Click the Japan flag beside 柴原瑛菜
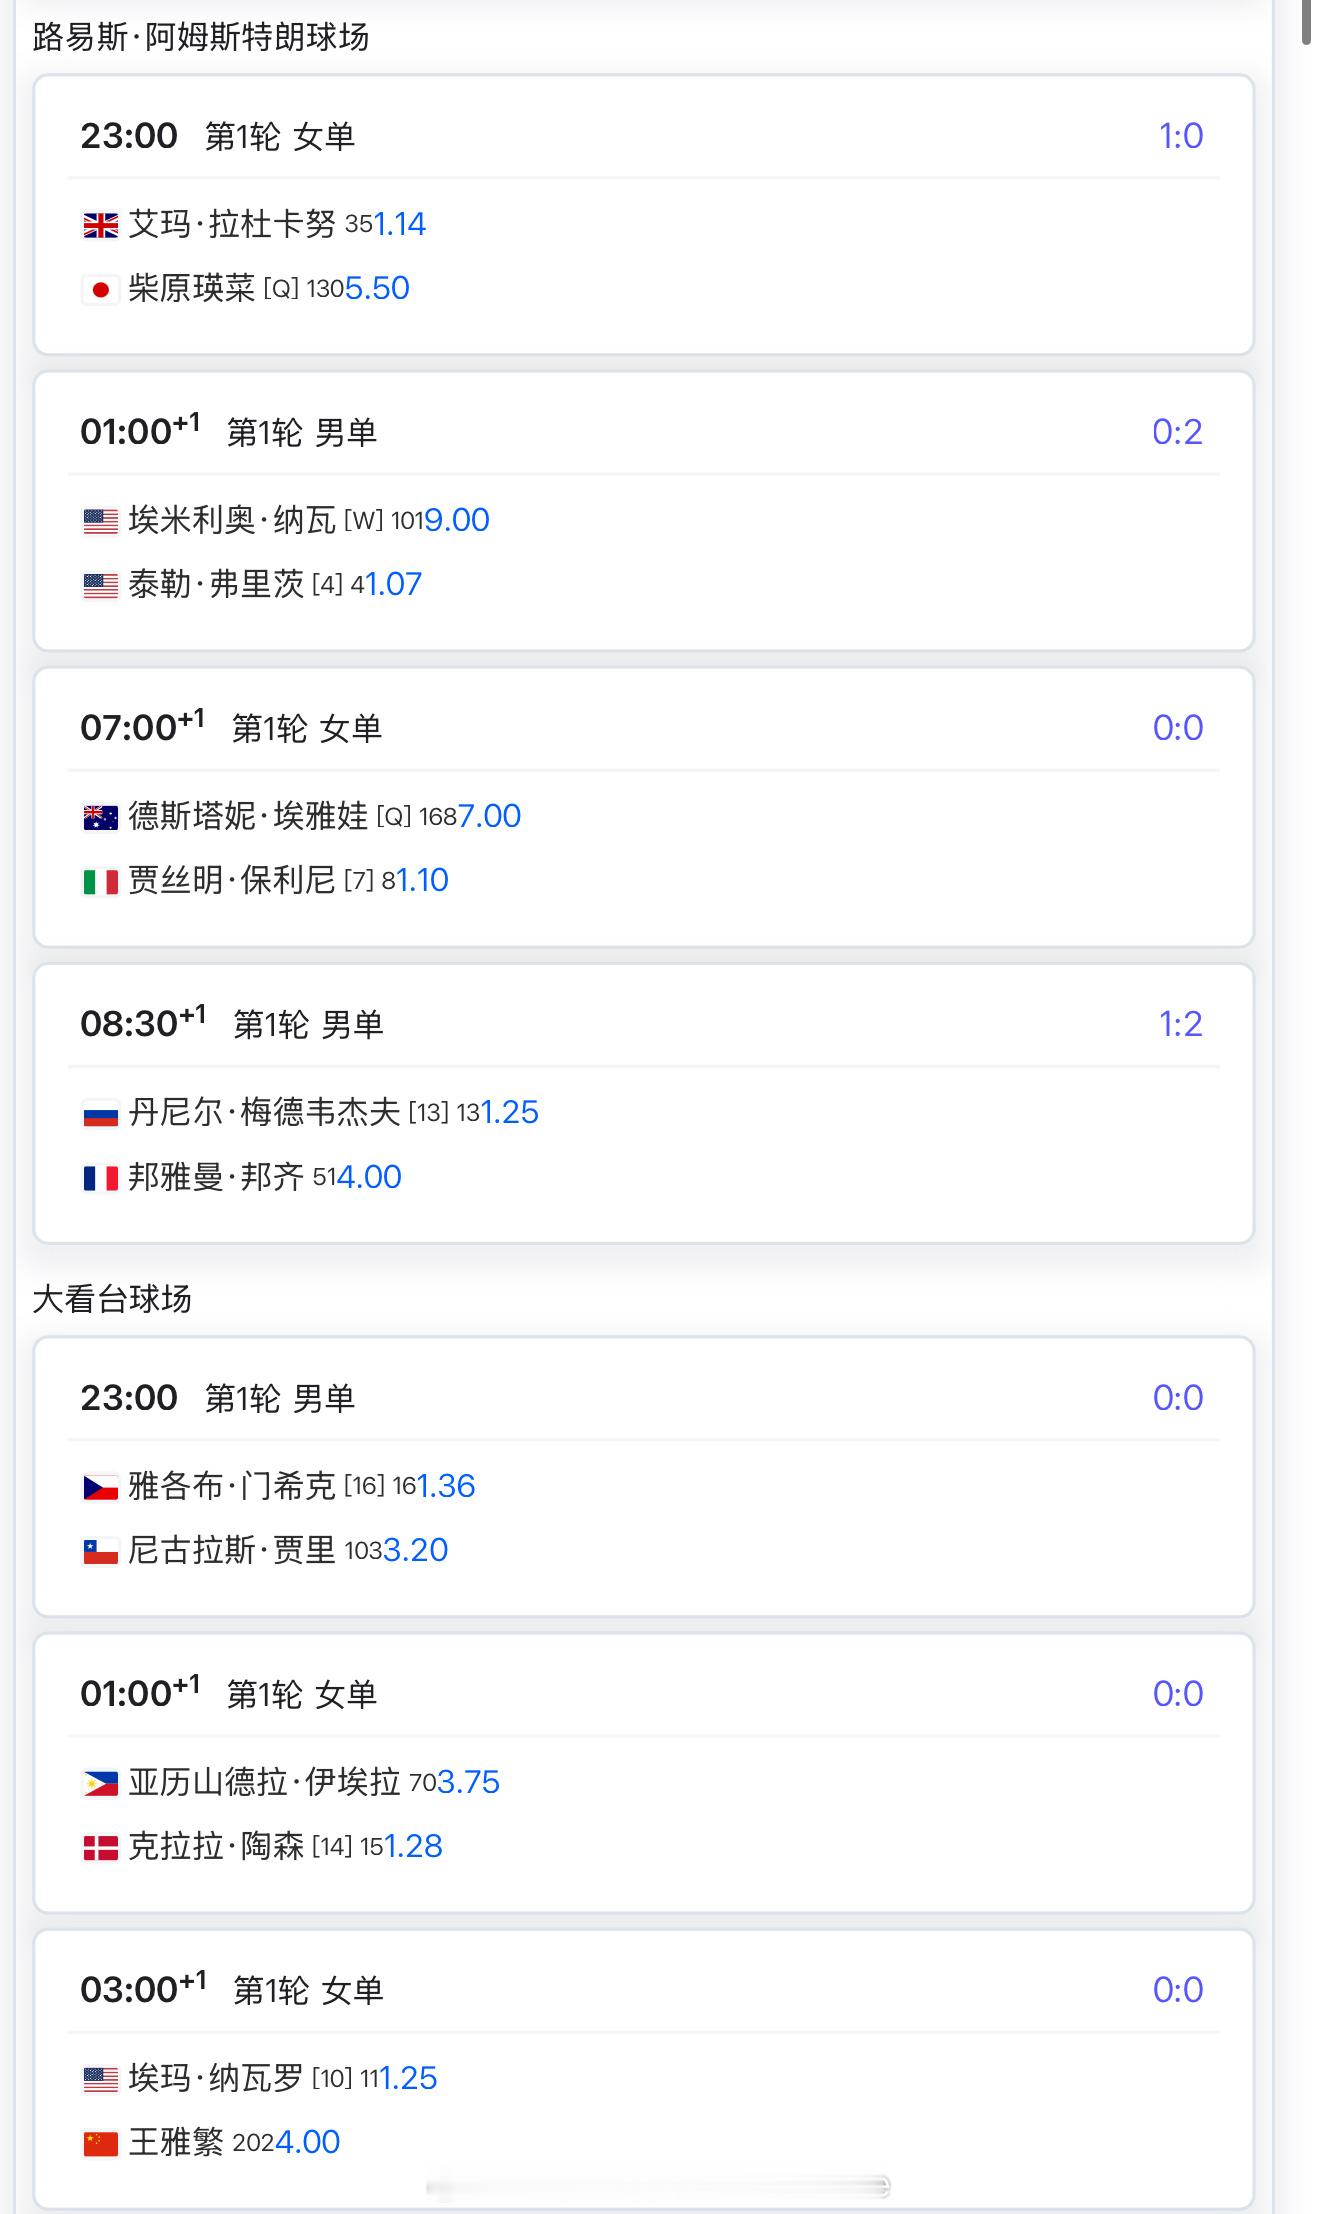The image size is (1320, 2214). [100, 290]
